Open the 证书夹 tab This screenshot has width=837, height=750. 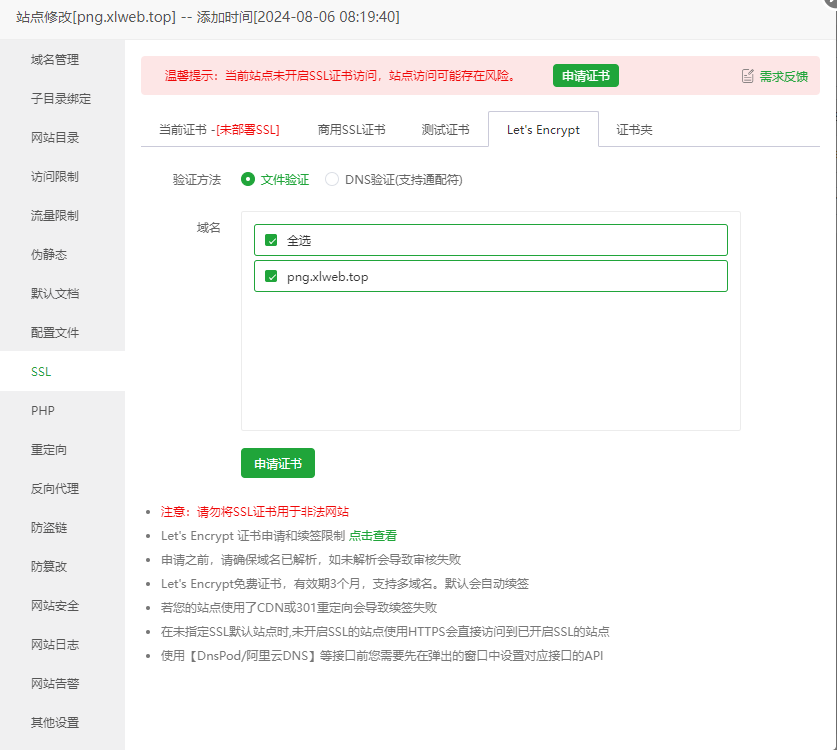click(634, 130)
